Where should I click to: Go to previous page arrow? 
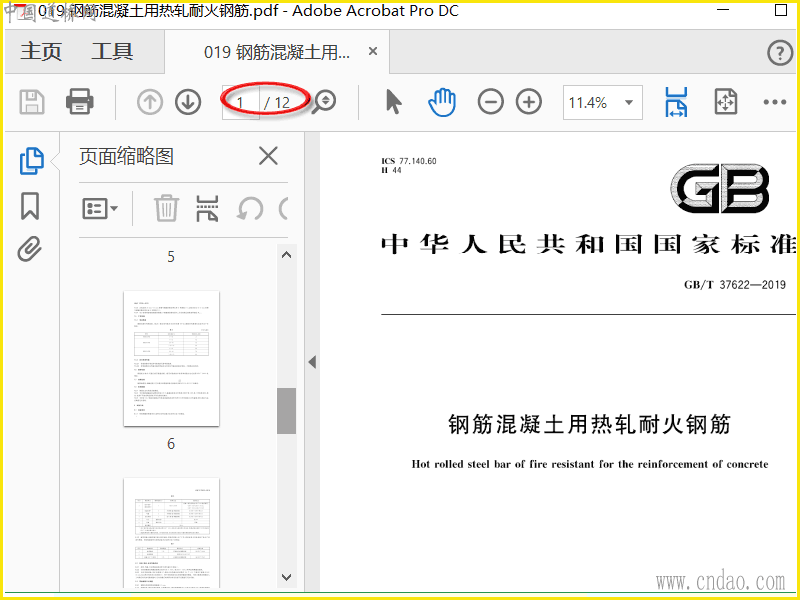[x=149, y=102]
